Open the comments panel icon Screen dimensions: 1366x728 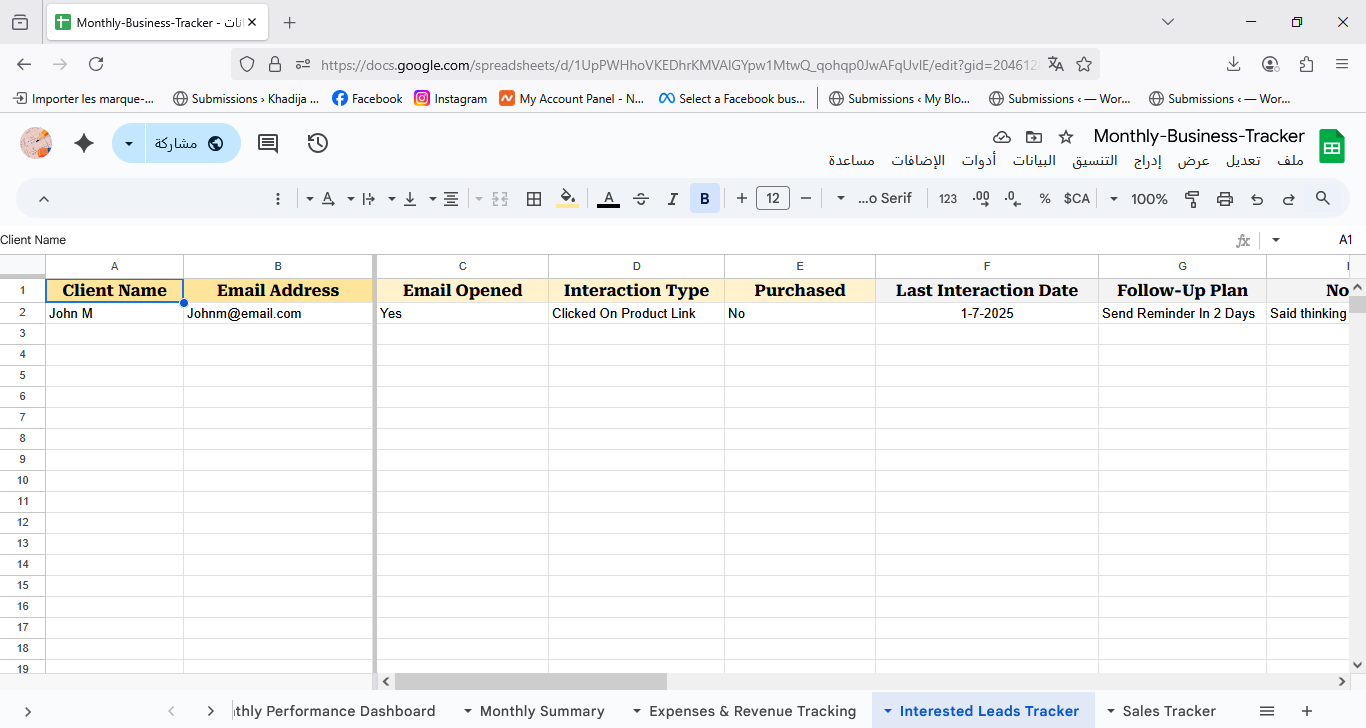[x=268, y=143]
